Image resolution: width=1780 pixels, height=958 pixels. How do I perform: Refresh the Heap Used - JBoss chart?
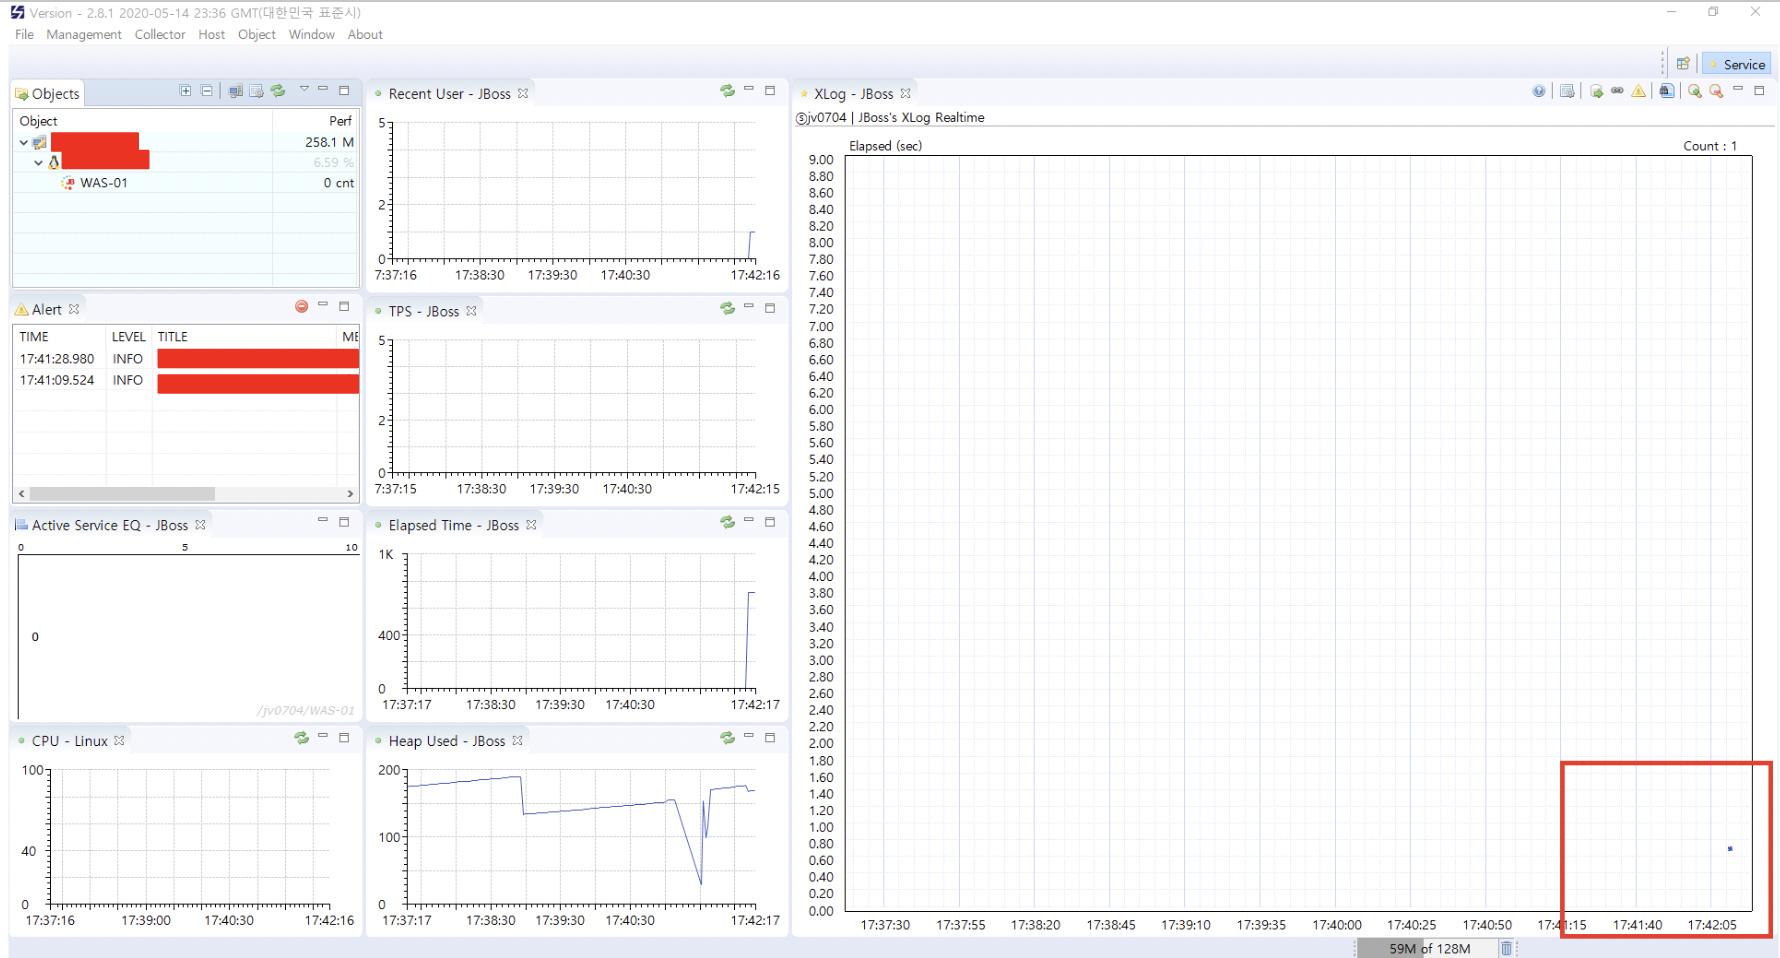pos(727,738)
